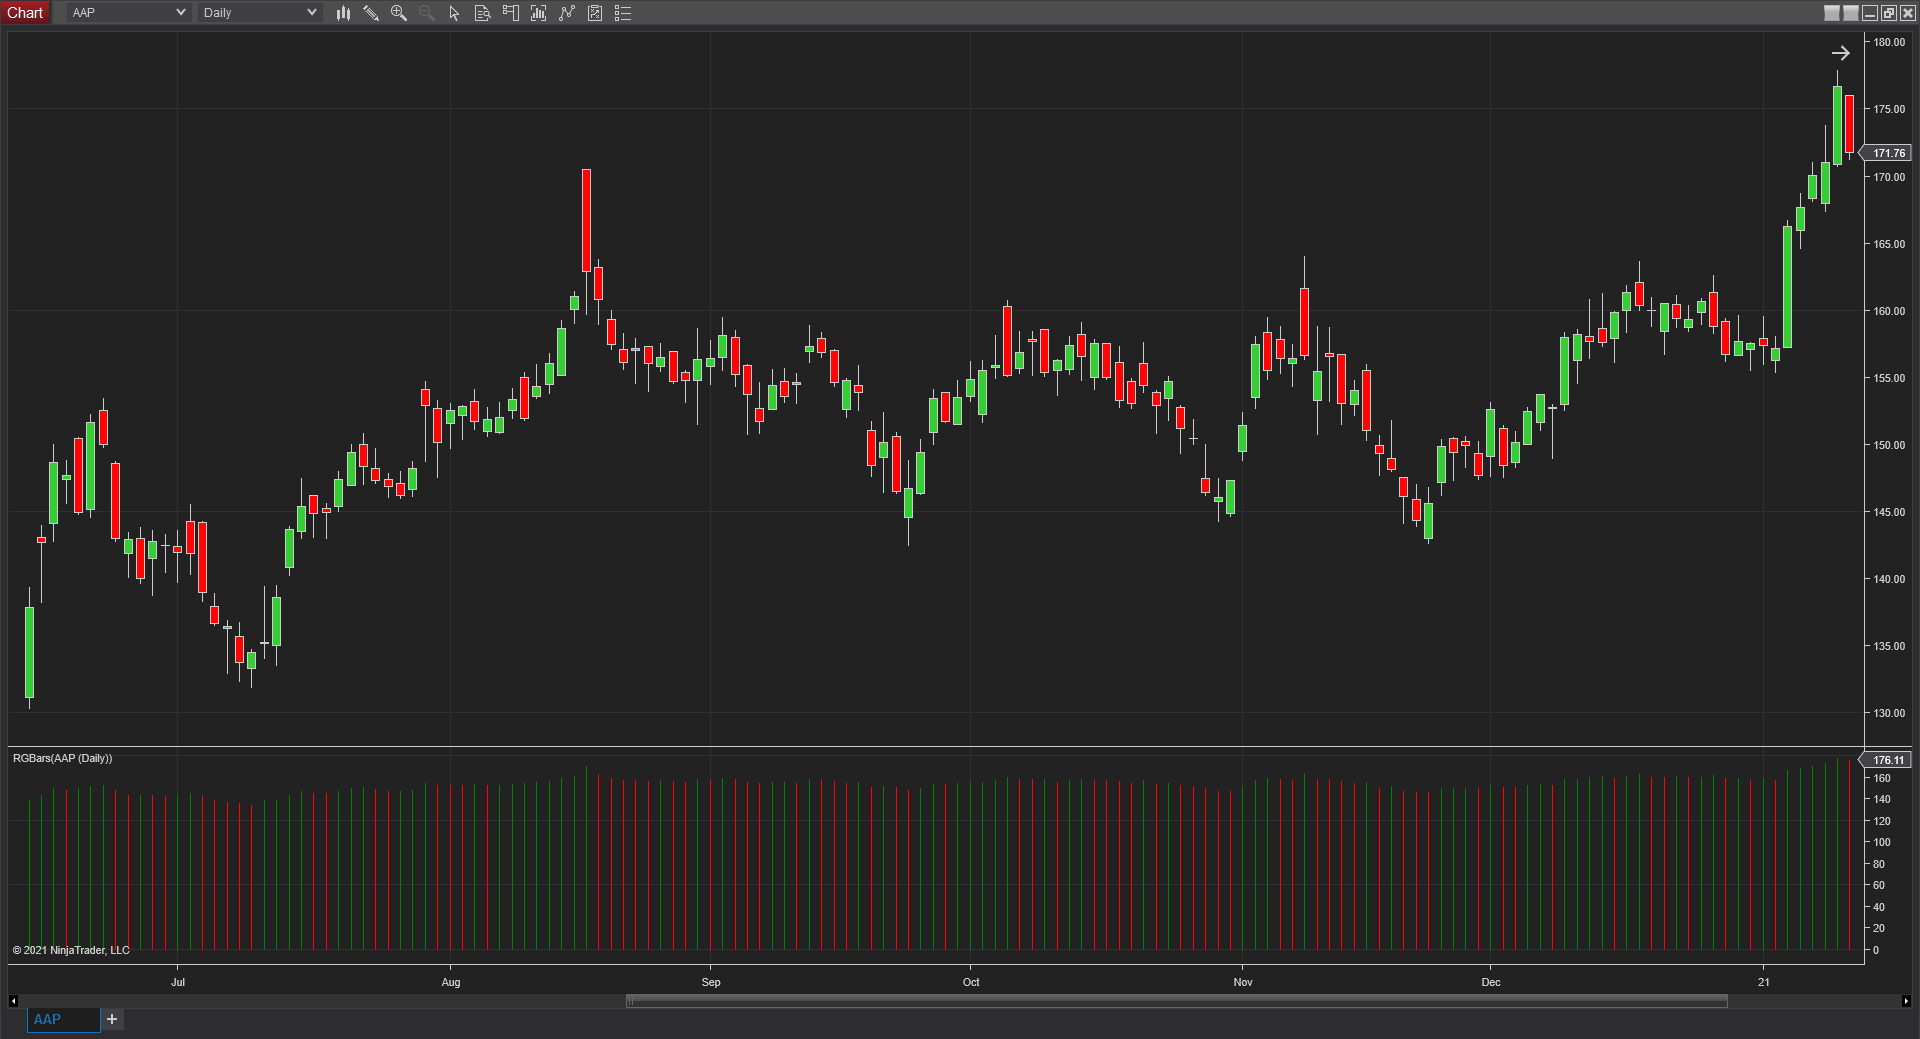Click the 135.00 price axis label

[x=1889, y=646]
